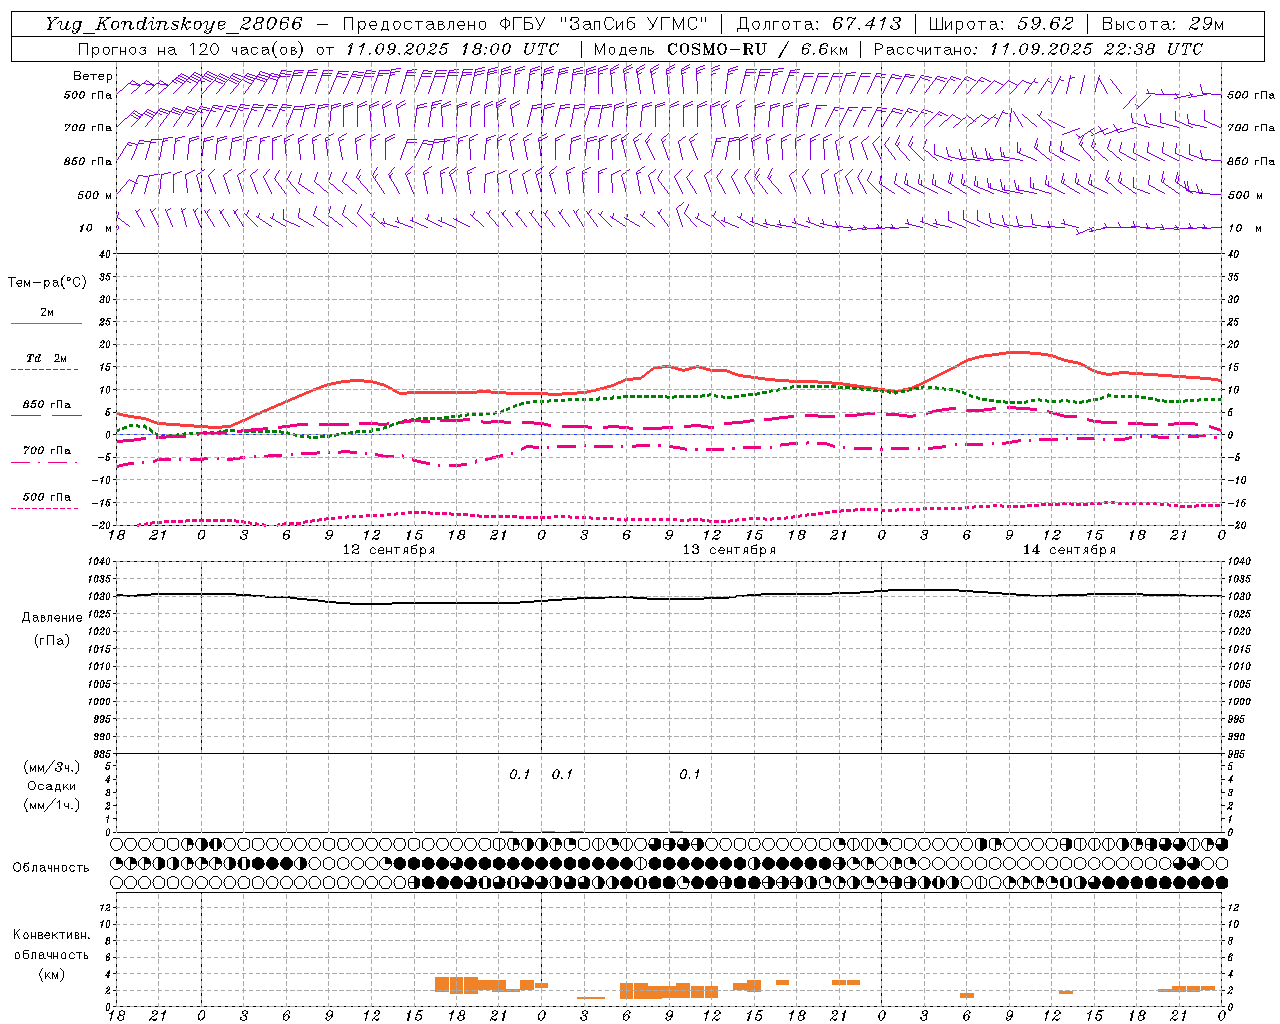The width and height of the screenshot is (1280, 1024).
Task: Select 40 on the left temperature axis
Action: 107,254
